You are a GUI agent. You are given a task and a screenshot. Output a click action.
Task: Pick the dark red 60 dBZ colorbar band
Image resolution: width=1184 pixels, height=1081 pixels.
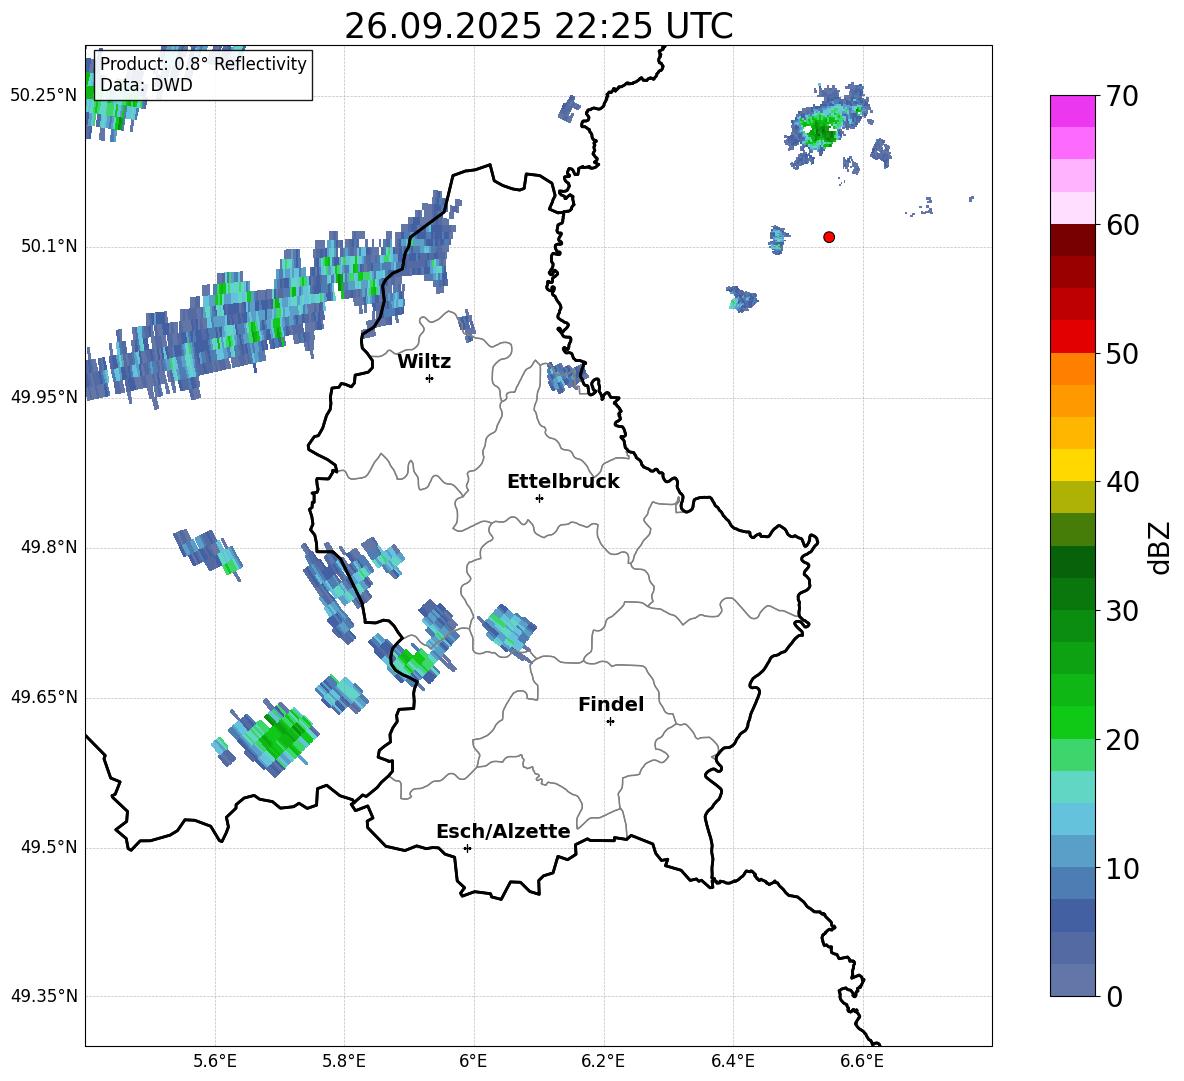tap(1072, 240)
